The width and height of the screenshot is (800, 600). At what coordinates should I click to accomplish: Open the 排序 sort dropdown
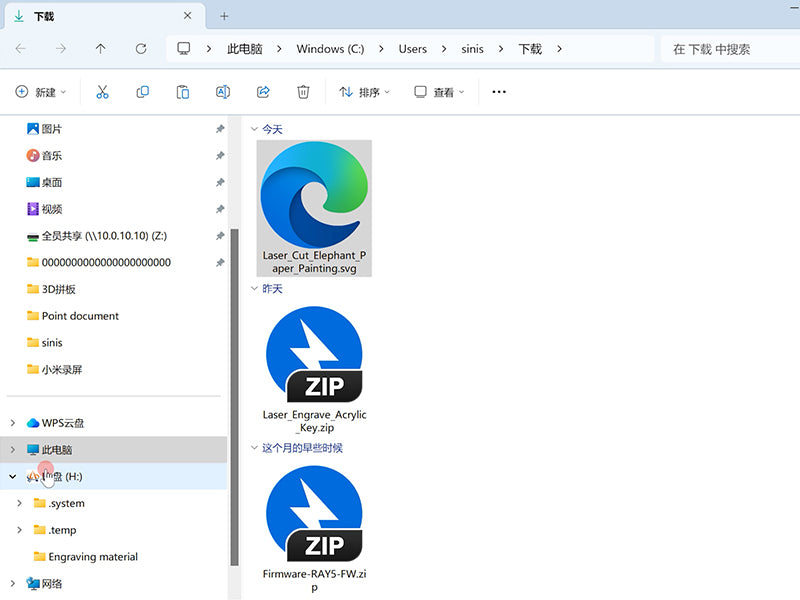pyautogui.click(x=364, y=92)
